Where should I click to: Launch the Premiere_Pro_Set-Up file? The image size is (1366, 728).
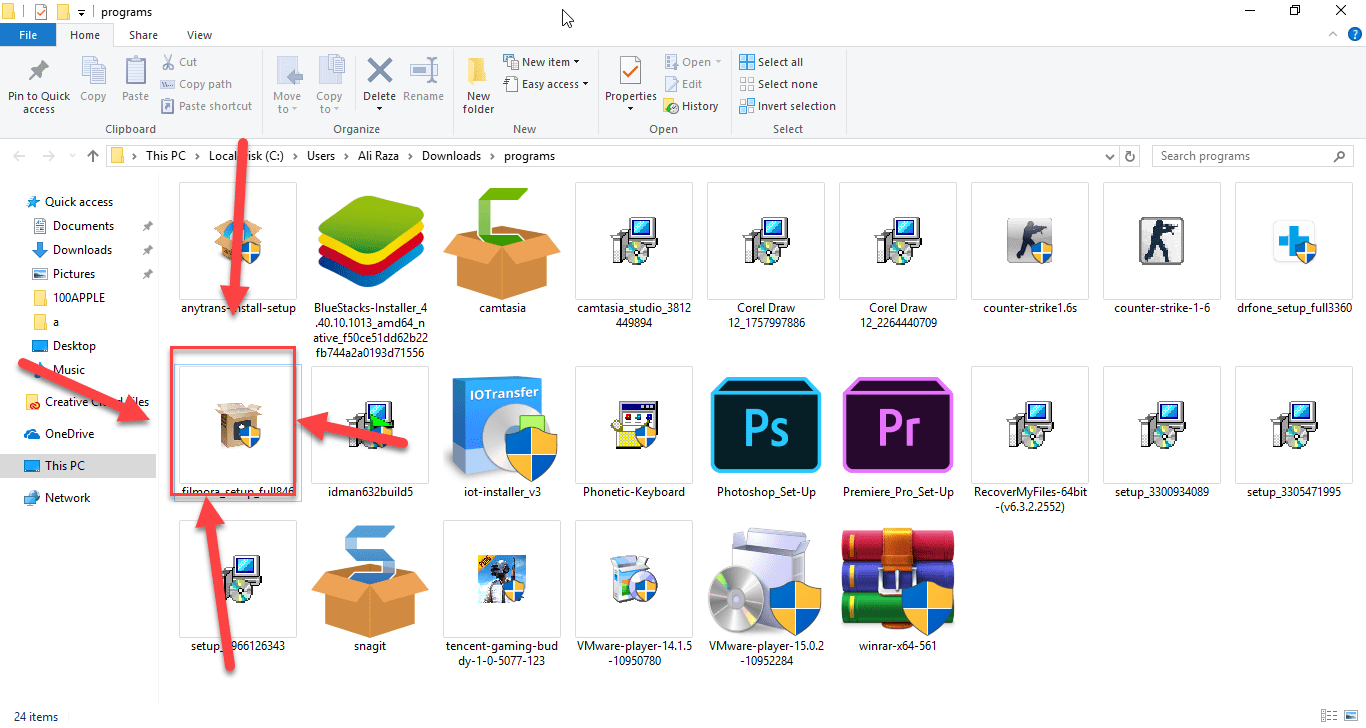(x=897, y=425)
